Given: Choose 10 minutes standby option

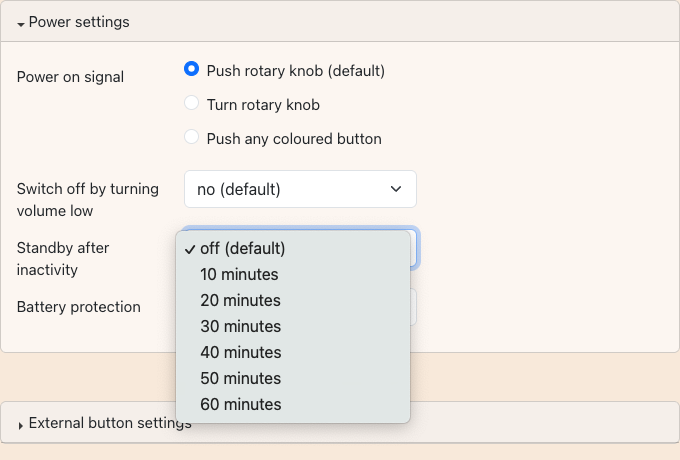Looking at the screenshot, I should [x=239, y=274].
